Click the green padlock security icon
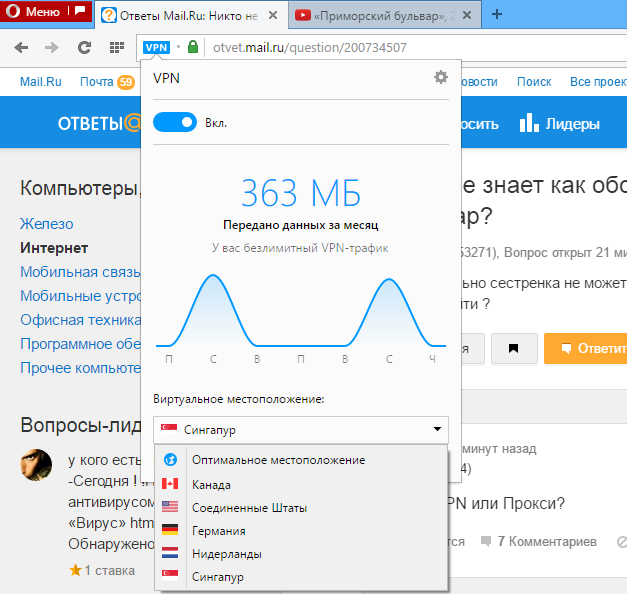627x594 pixels. tap(193, 47)
